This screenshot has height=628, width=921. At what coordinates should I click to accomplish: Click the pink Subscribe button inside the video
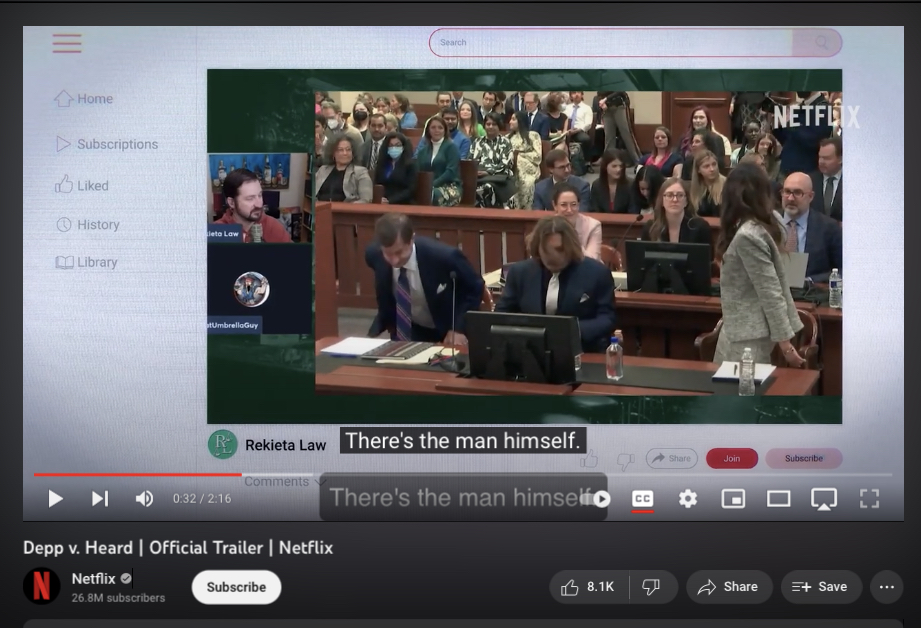(x=804, y=458)
